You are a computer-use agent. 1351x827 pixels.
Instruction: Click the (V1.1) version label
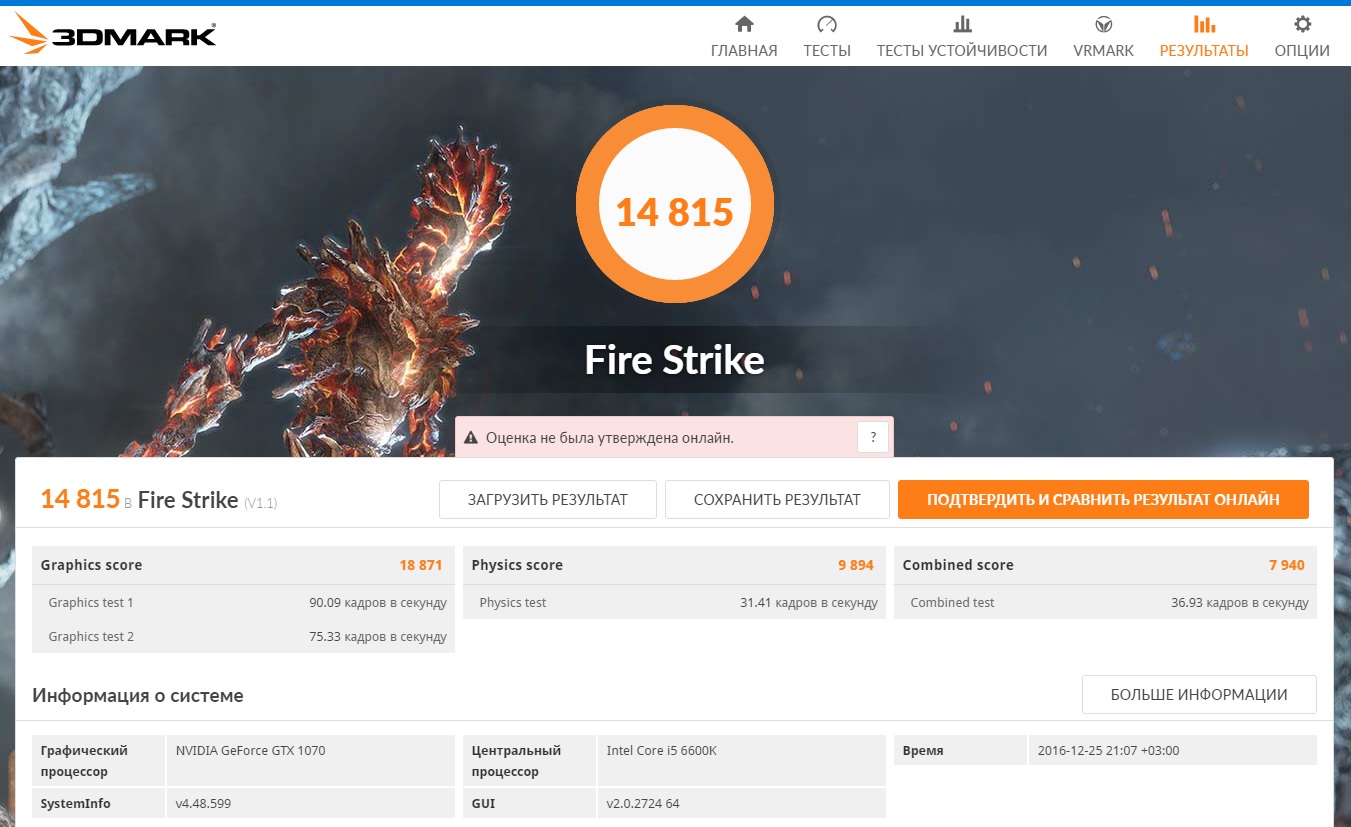tap(260, 503)
